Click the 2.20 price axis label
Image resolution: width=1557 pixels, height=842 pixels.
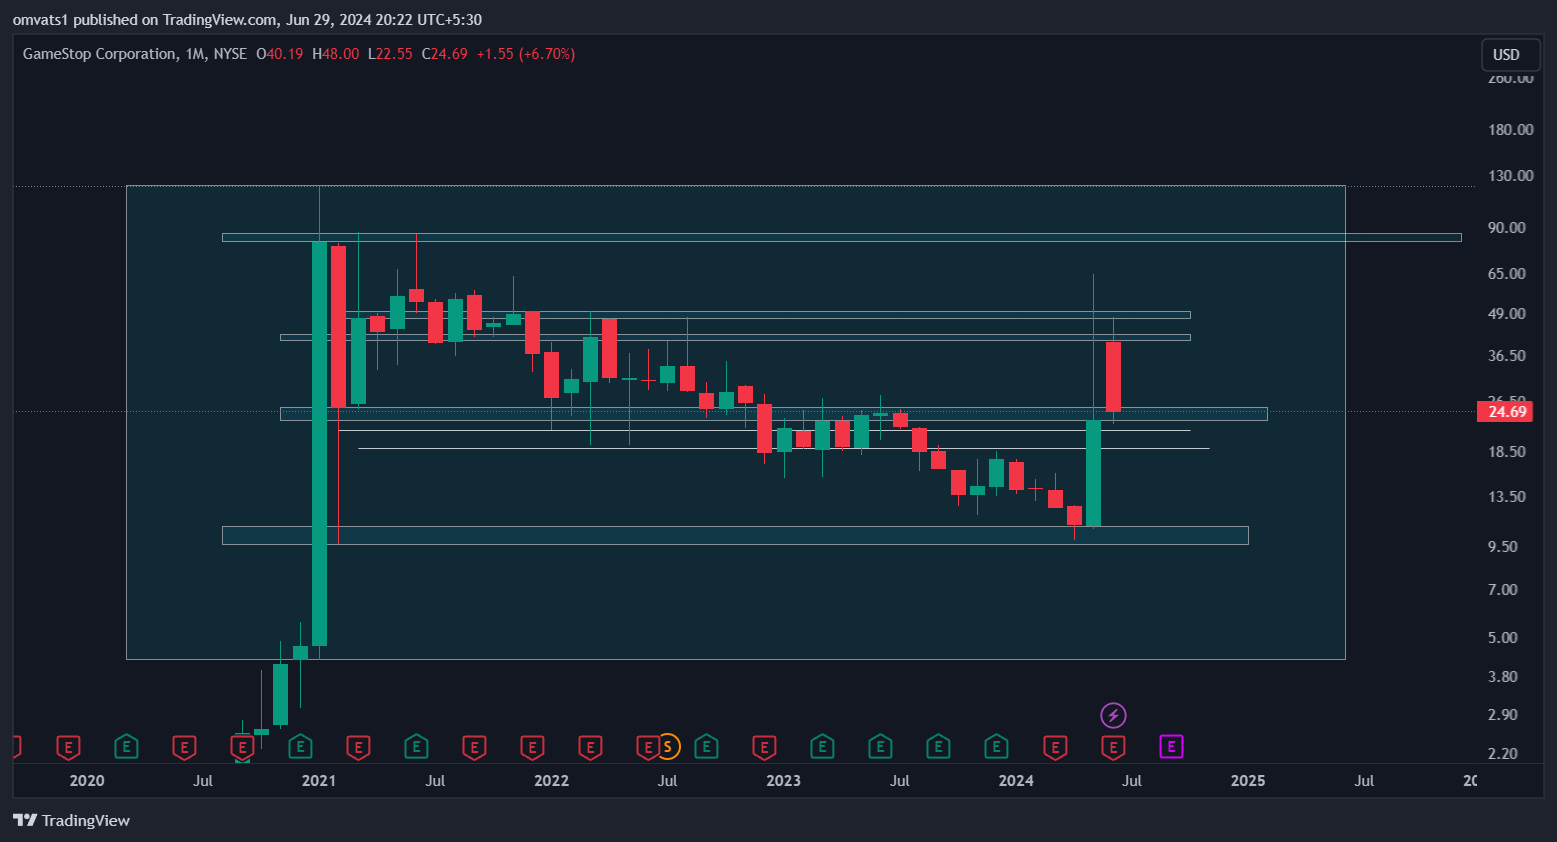[x=1503, y=753]
